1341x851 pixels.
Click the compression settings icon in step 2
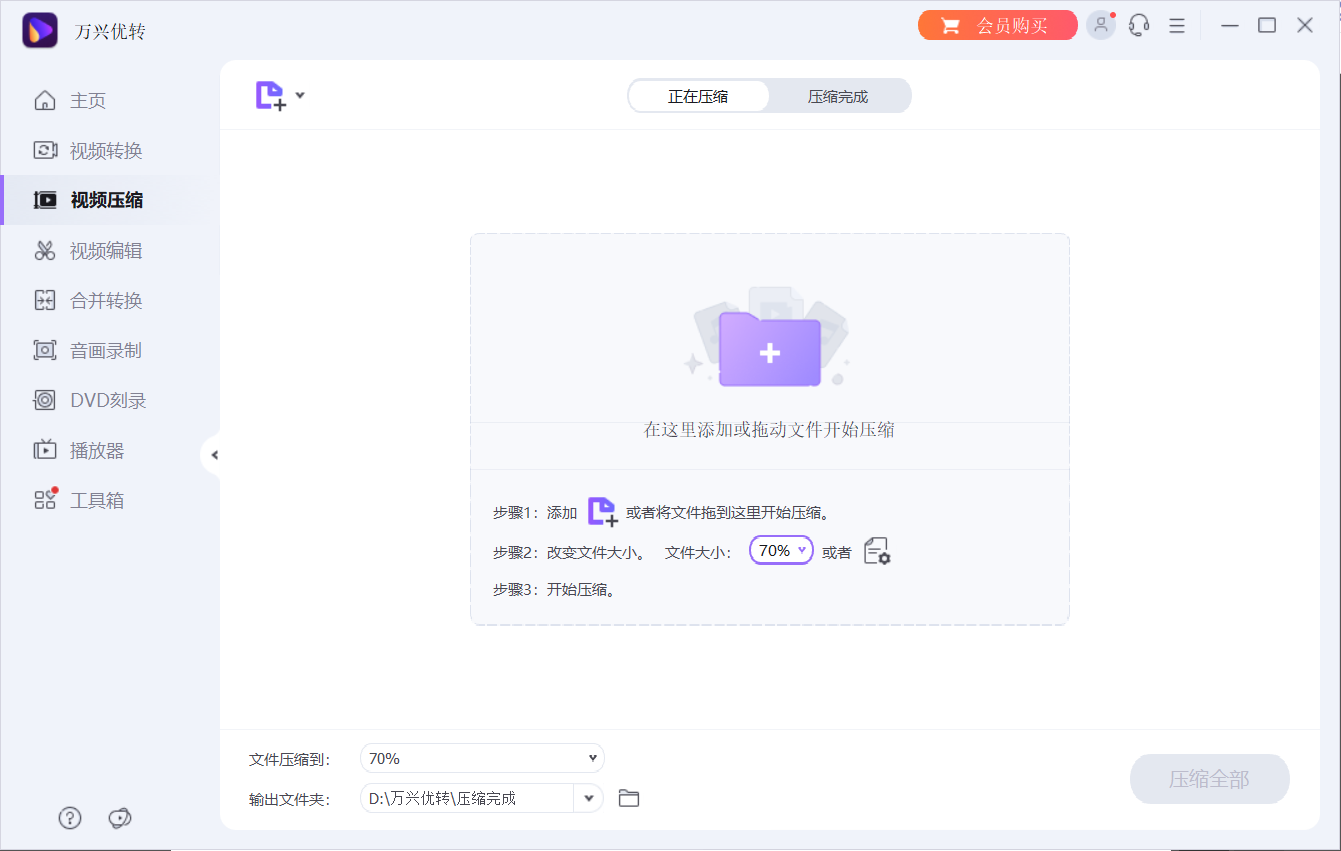[877, 551]
